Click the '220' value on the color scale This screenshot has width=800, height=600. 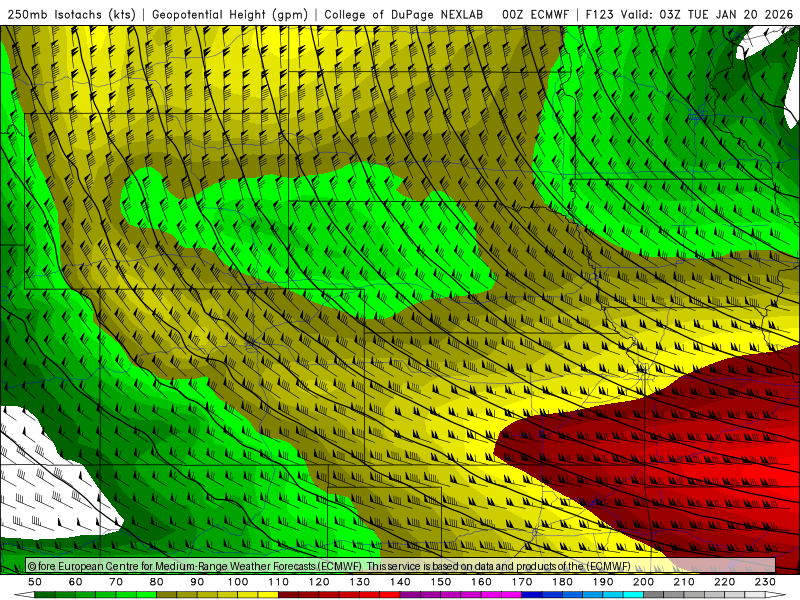coord(724,582)
